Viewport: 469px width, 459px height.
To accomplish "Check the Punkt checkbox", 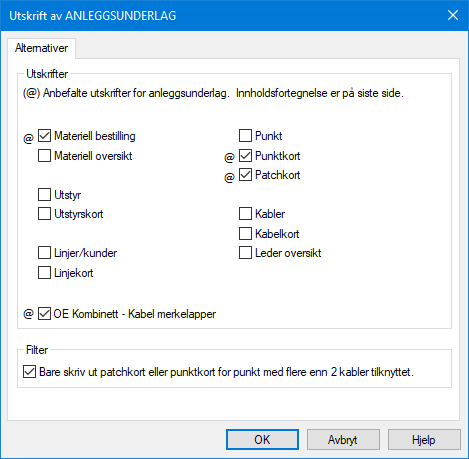I will pyautogui.click(x=245, y=136).
